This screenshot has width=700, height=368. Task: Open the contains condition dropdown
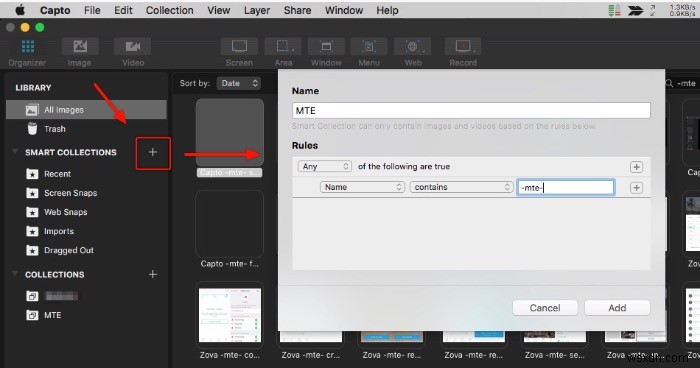[461, 187]
